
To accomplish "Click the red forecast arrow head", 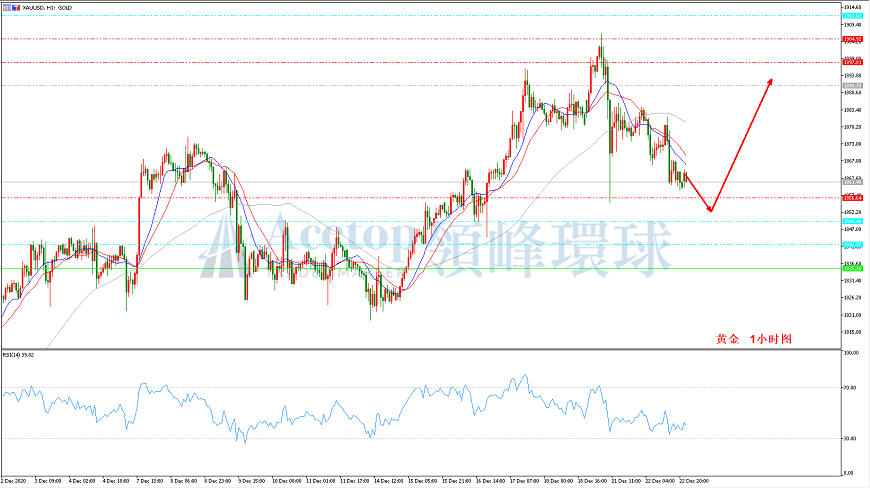I will pyautogui.click(x=770, y=83).
